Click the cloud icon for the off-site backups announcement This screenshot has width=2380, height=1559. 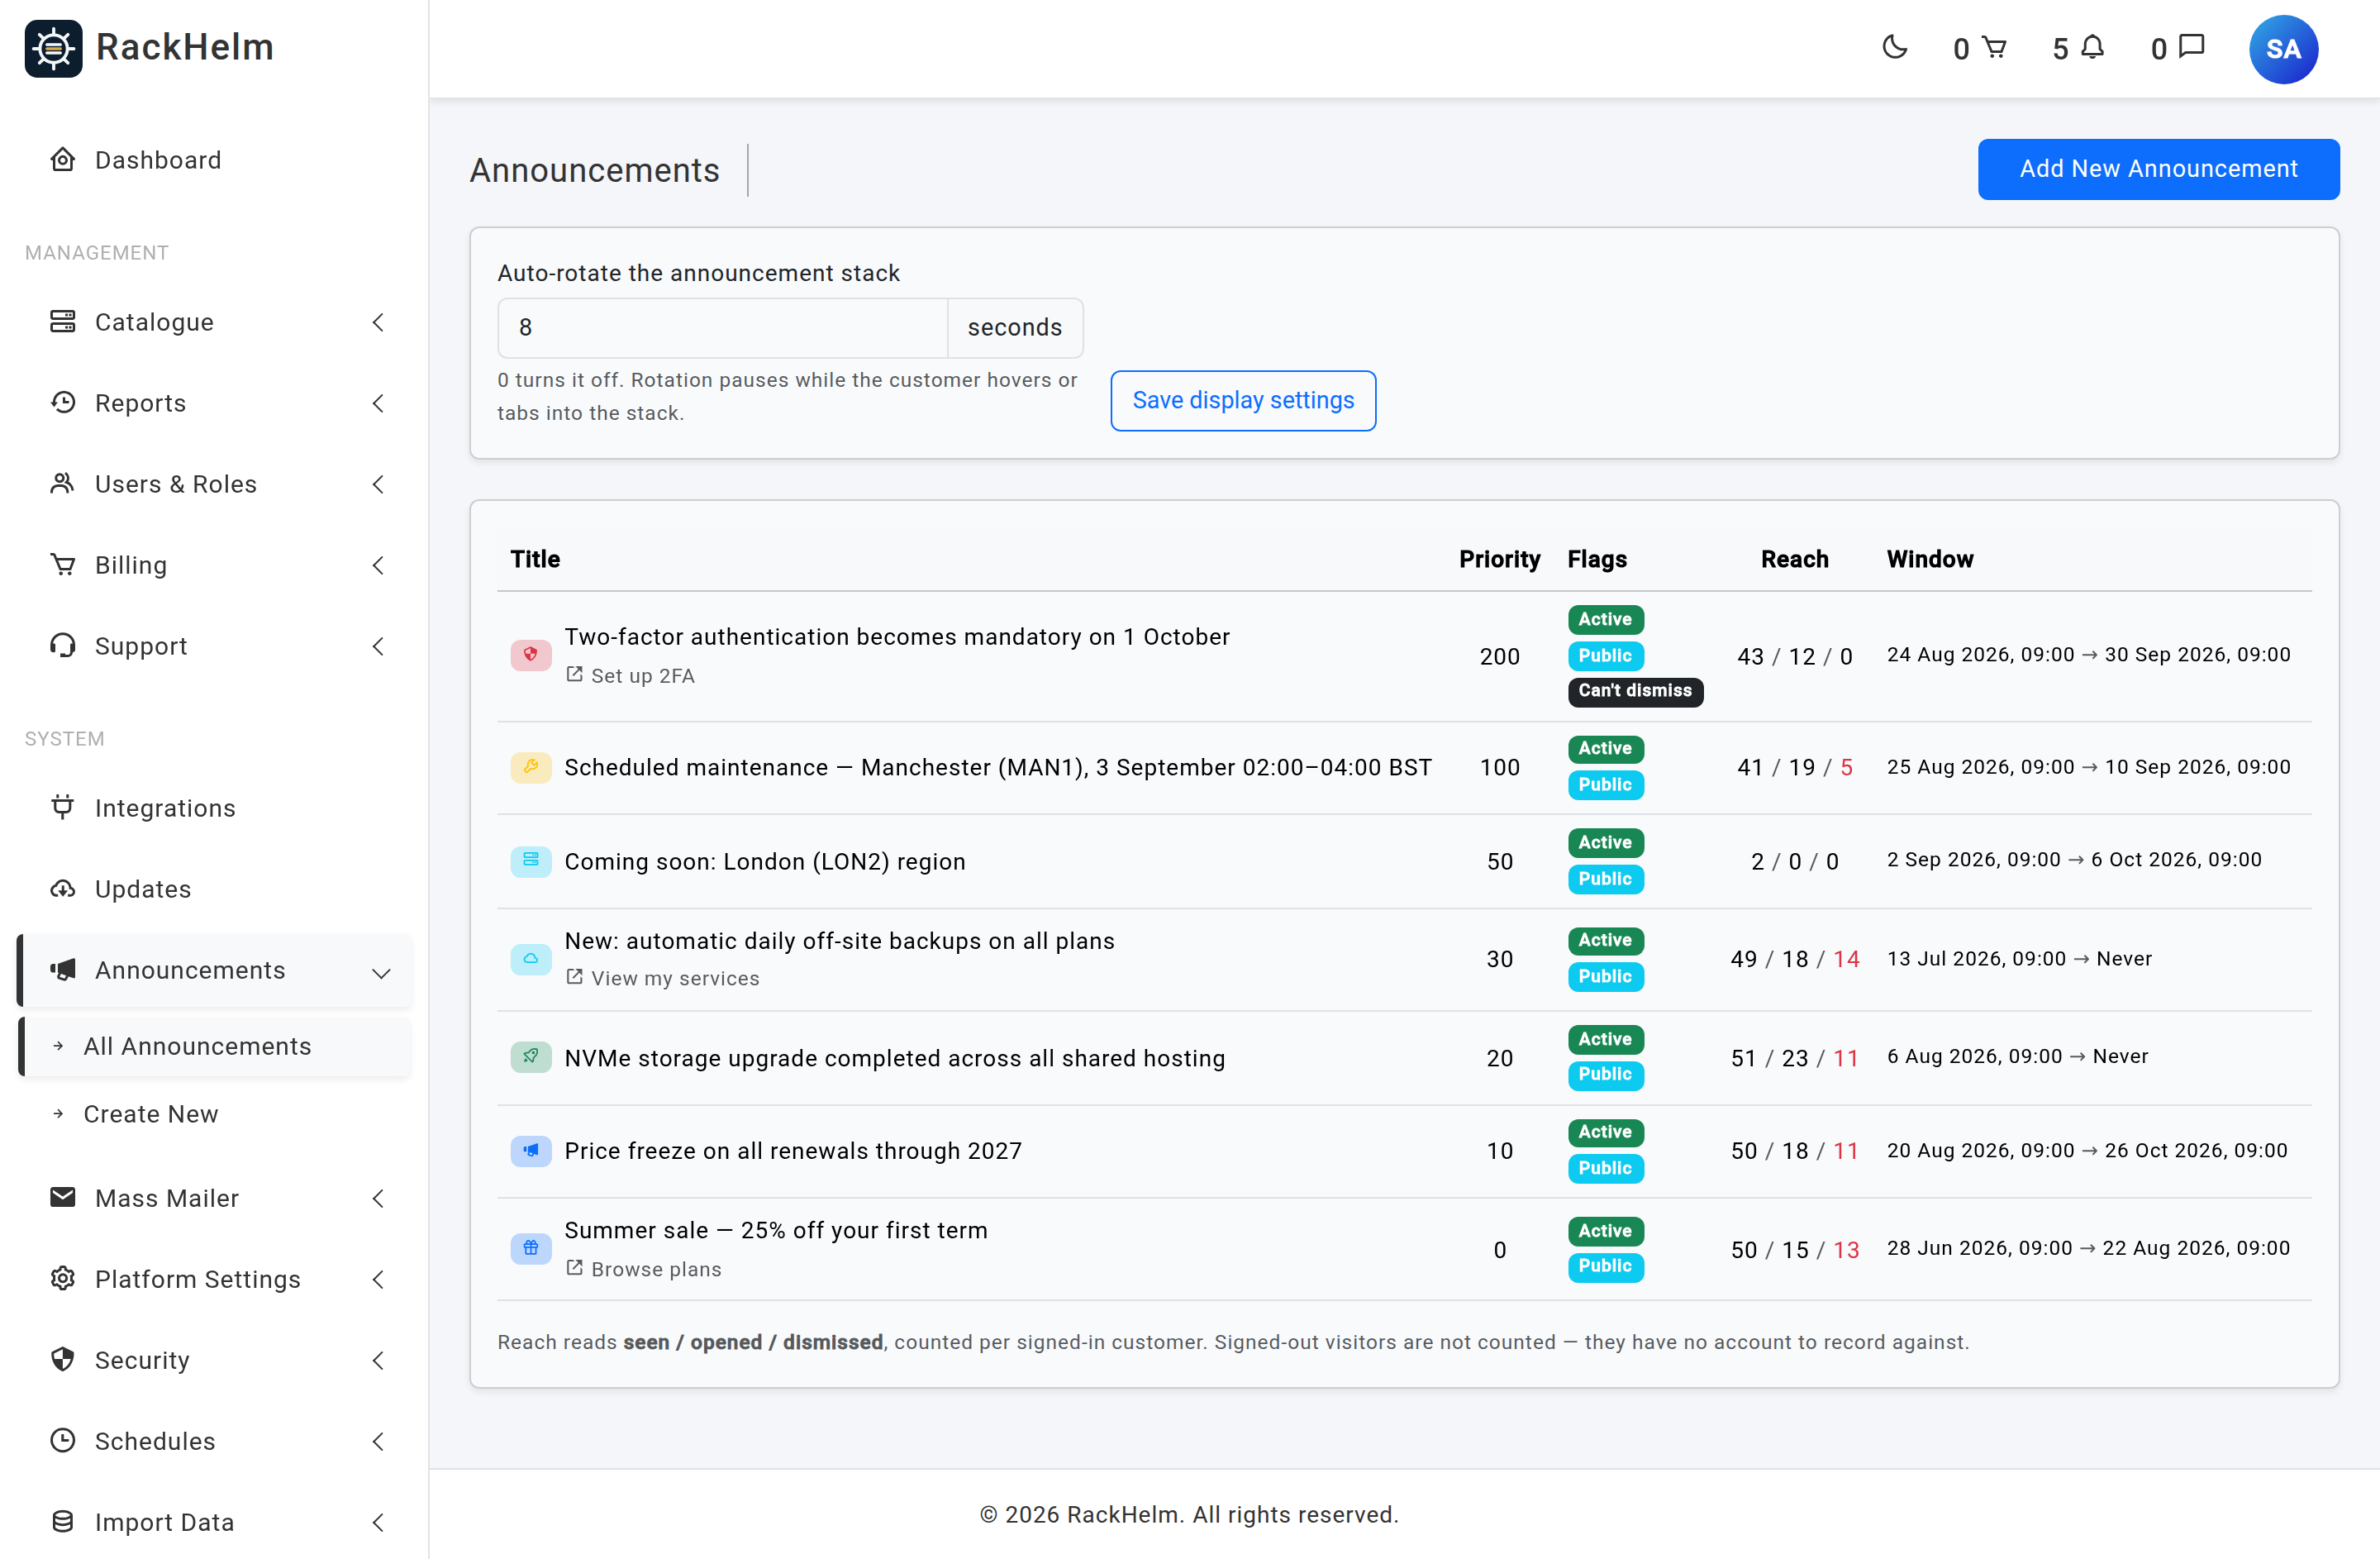pos(531,959)
